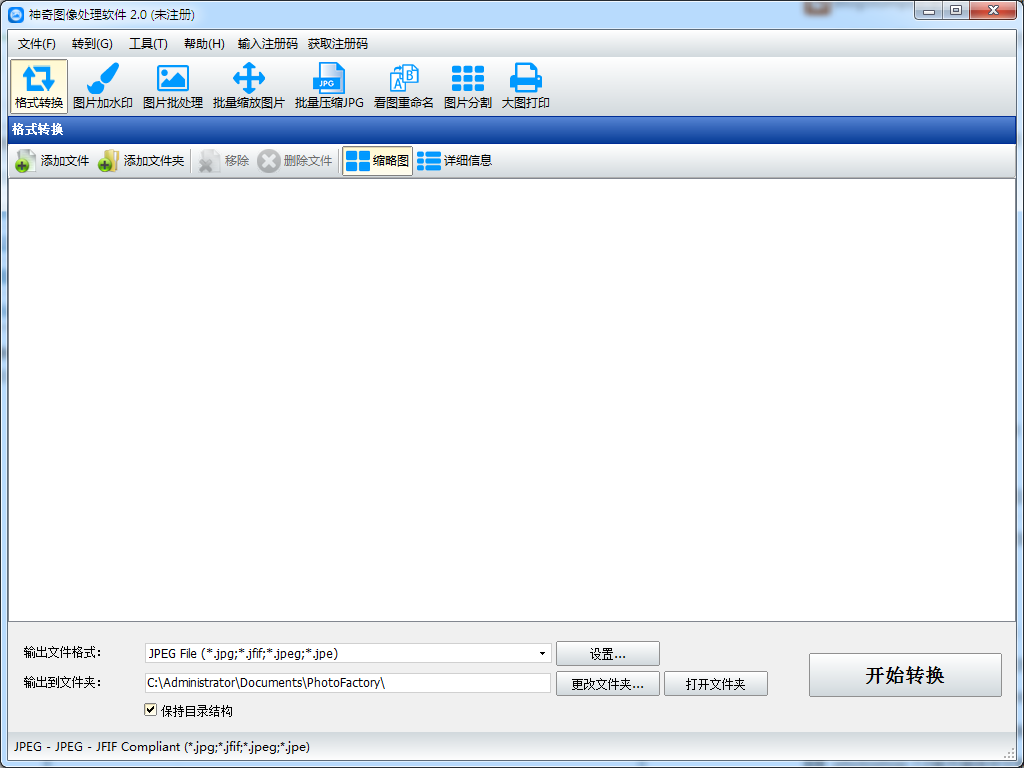Open the 帮助(H) menu
This screenshot has height=768, width=1024.
coord(204,44)
